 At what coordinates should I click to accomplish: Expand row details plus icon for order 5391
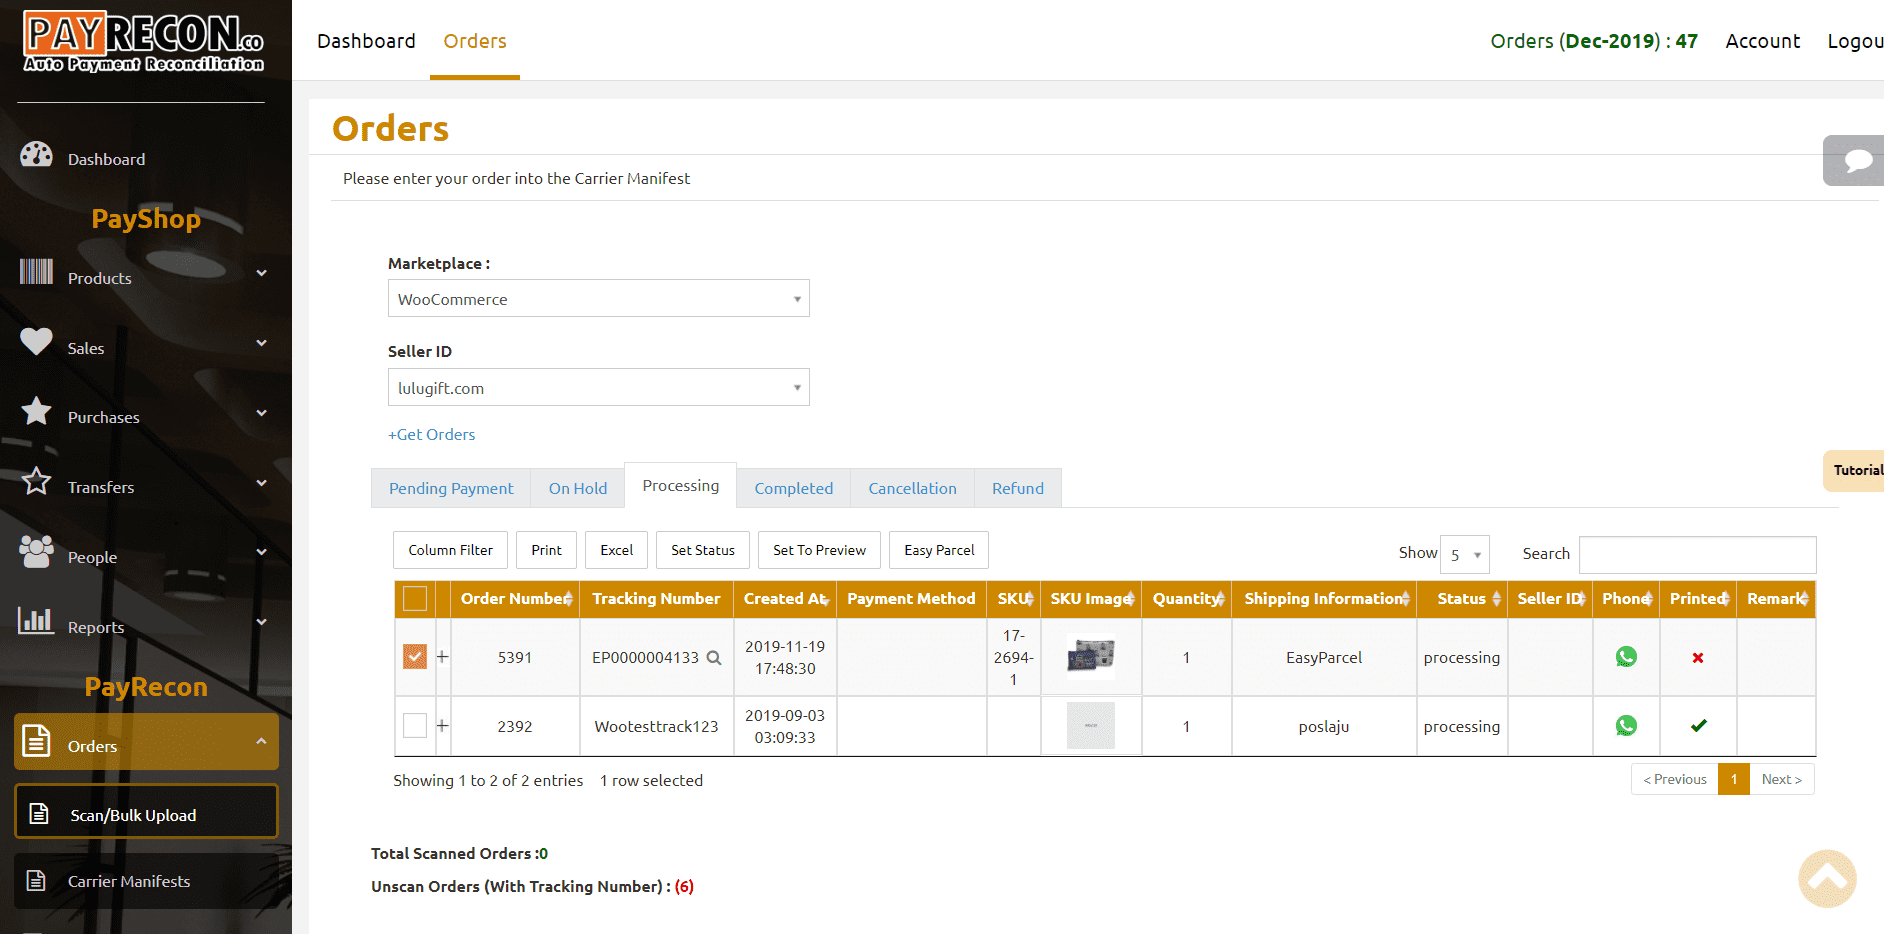[442, 657]
